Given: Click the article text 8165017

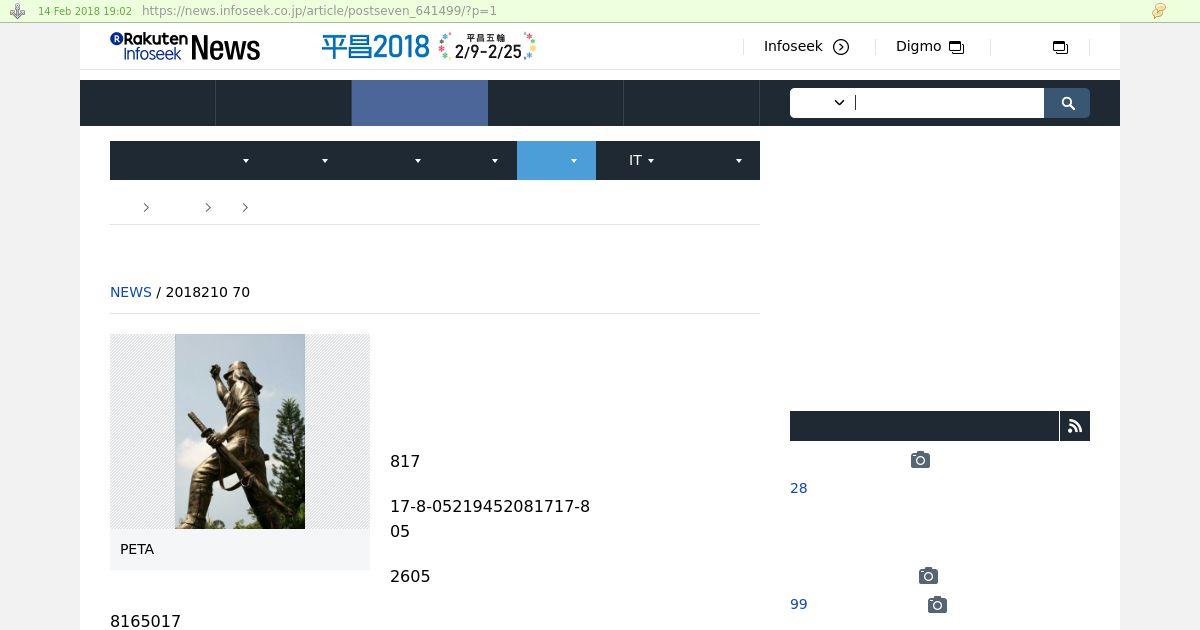Looking at the screenshot, I should [145, 621].
